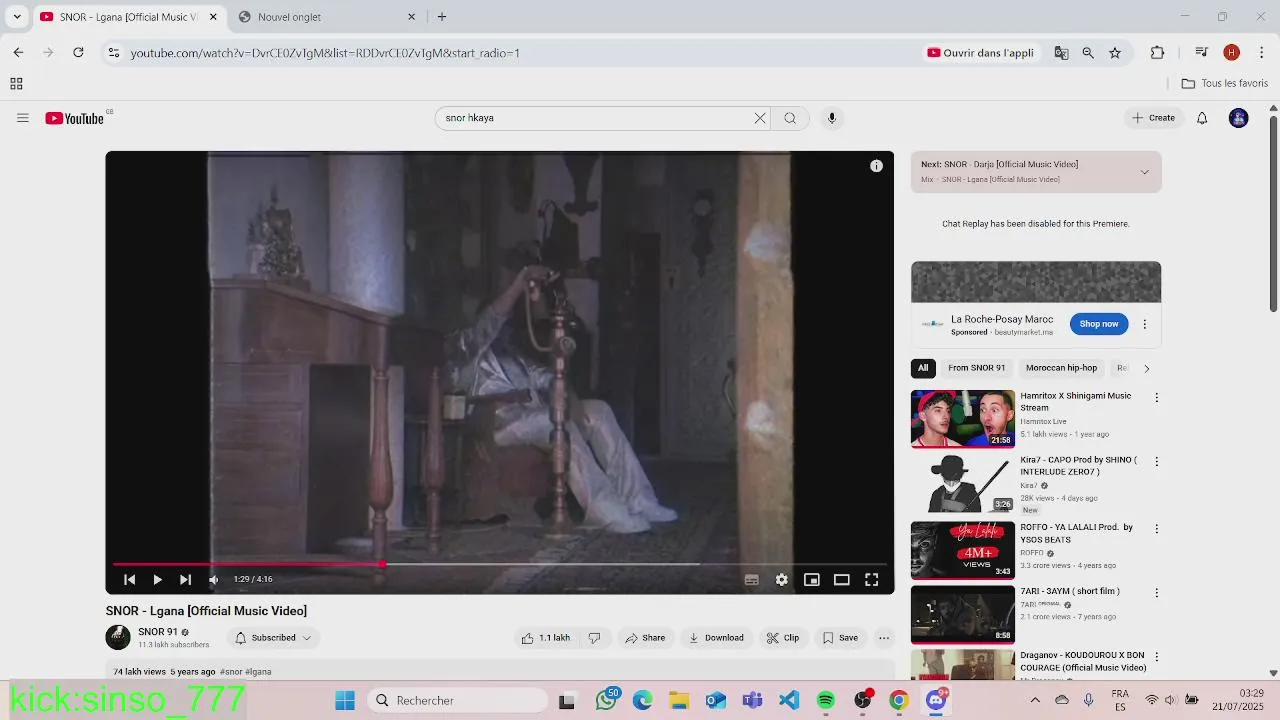1280x720 pixels.
Task: Open SNOR 91 channel name link
Action: tap(158, 632)
